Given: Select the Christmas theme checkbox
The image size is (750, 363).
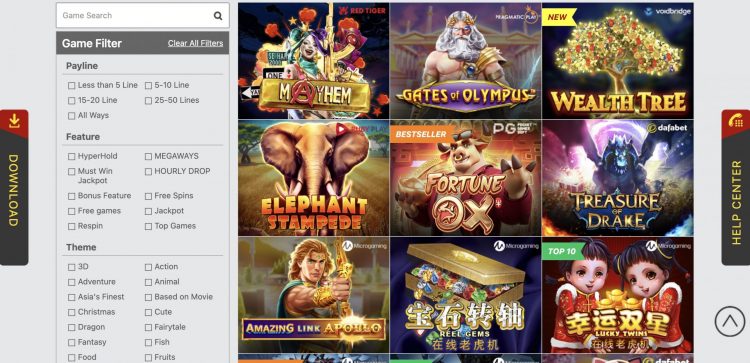Looking at the screenshot, I should [x=72, y=313].
